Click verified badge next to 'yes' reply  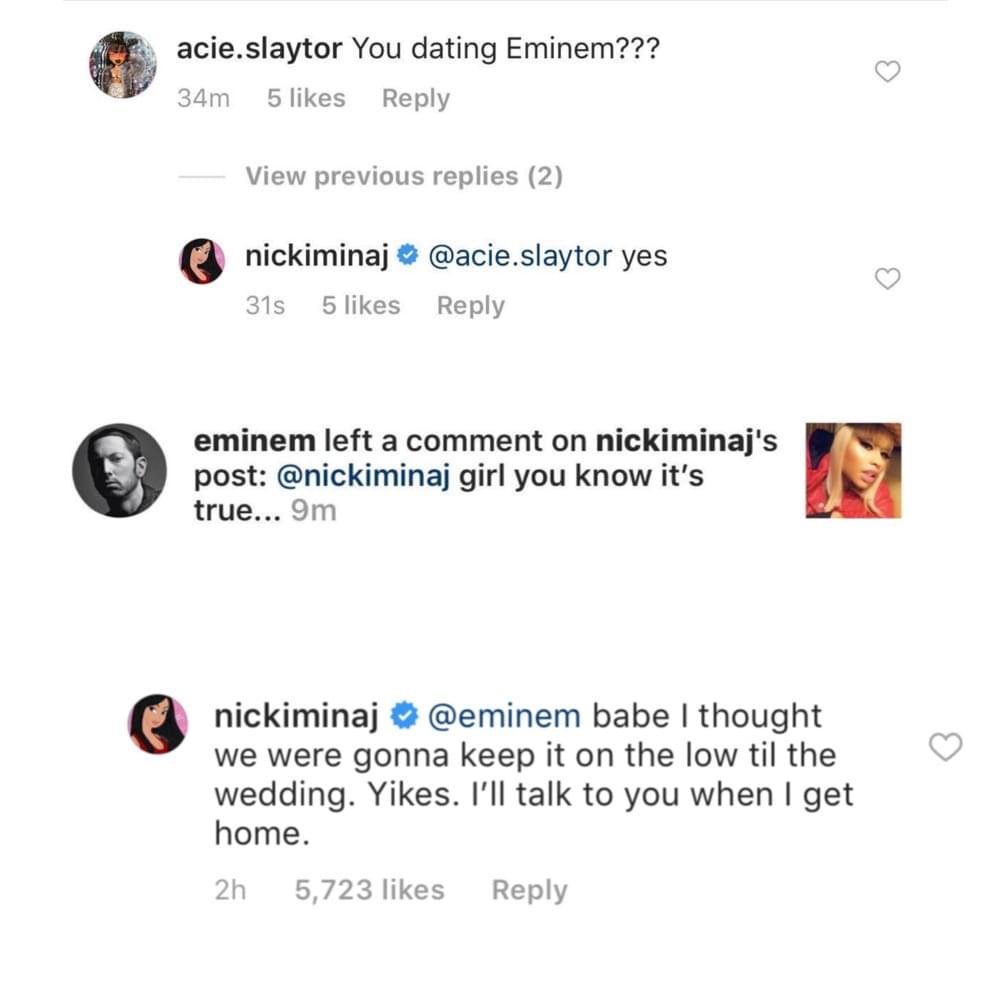click(407, 257)
